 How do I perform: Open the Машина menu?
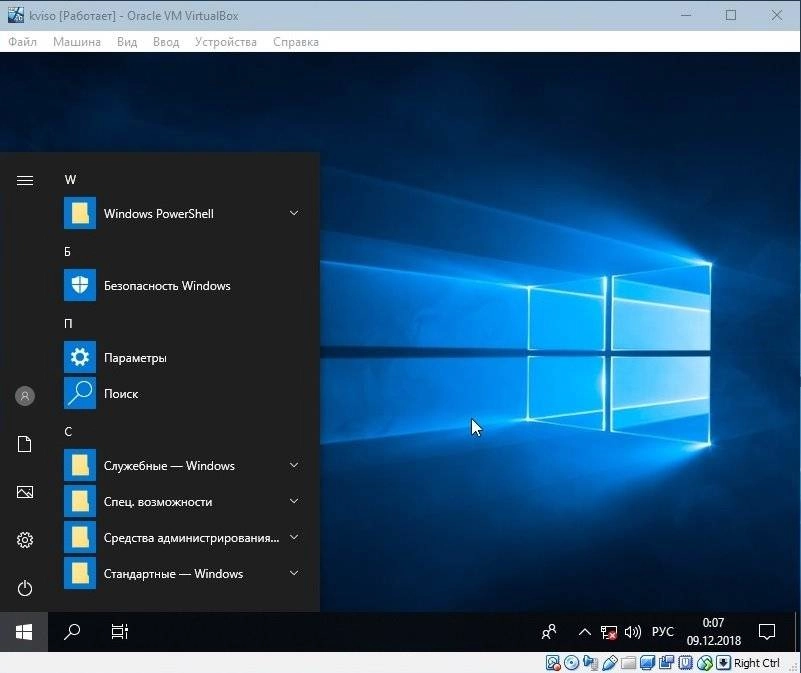click(77, 42)
